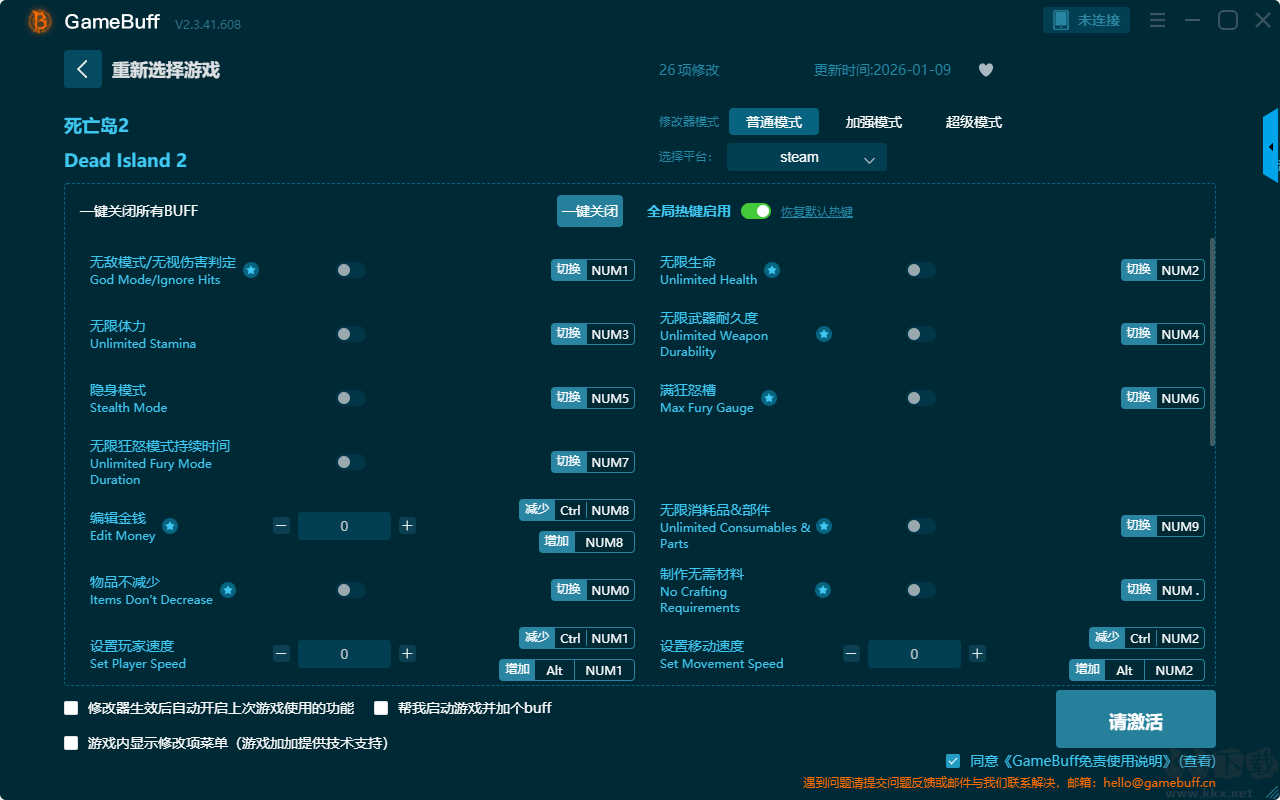Click the vertical scrollbar of cheat list
Screen dimensions: 1280x800
pyautogui.click(x=1213, y=342)
